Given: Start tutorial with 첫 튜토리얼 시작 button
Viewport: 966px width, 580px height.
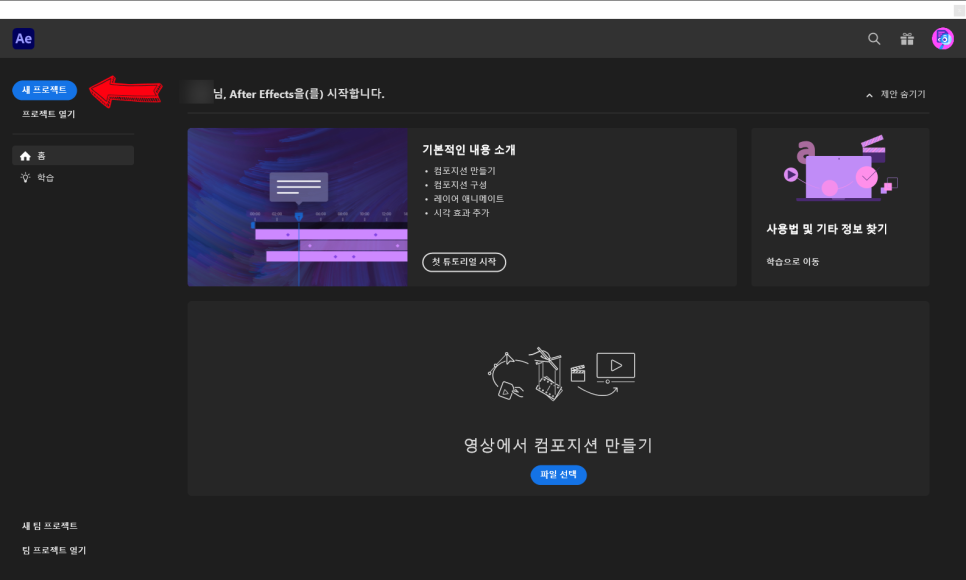Looking at the screenshot, I should (464, 262).
